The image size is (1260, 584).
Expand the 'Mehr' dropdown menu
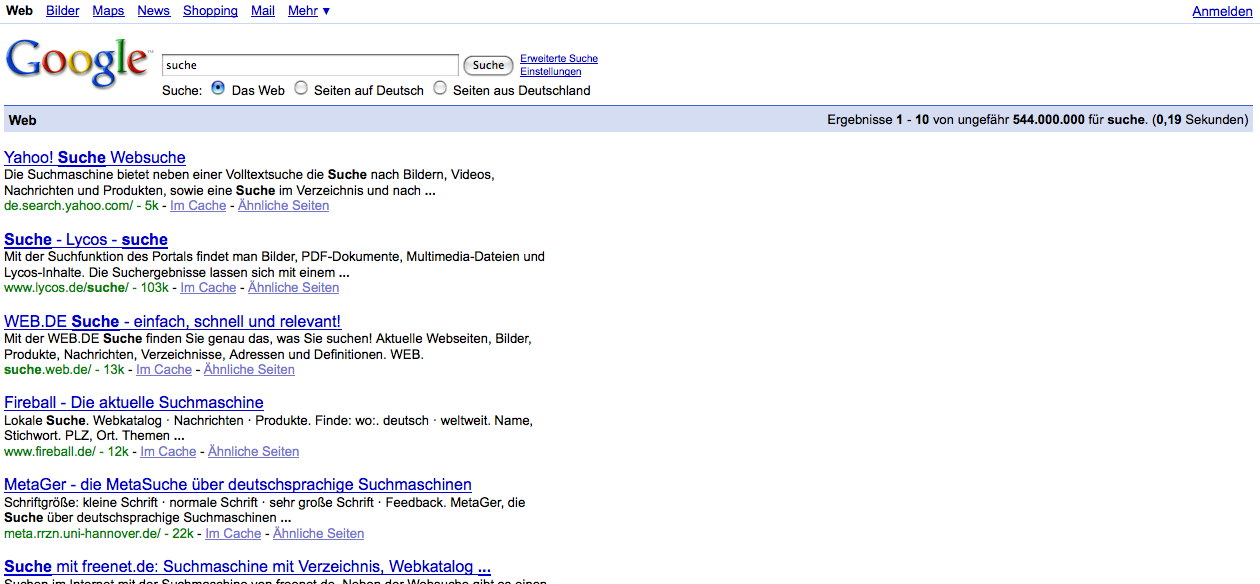(x=308, y=11)
